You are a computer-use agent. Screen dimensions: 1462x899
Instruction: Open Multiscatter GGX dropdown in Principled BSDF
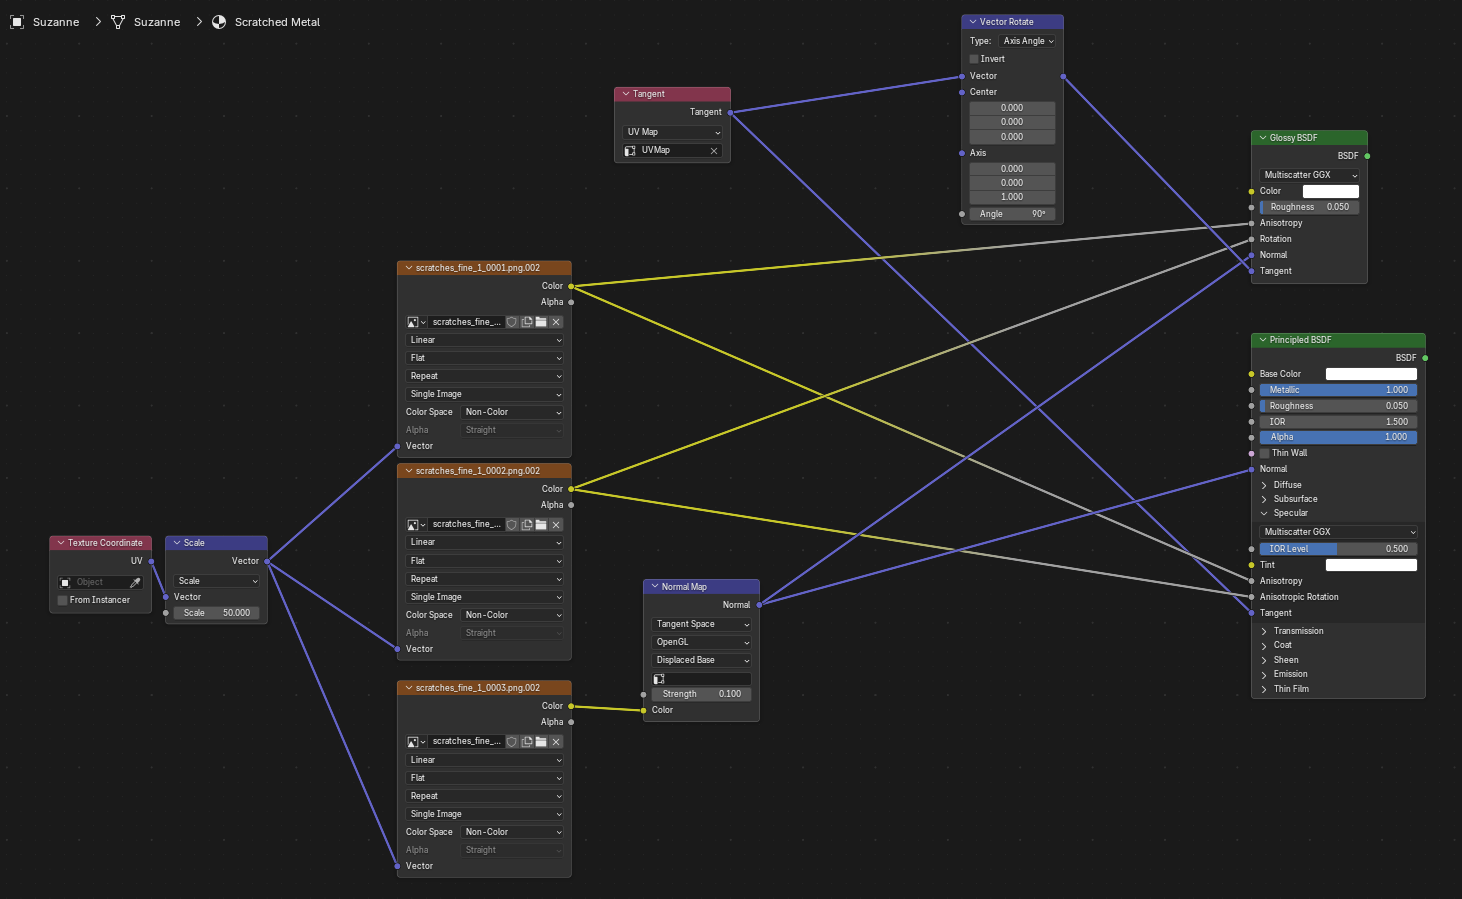point(1338,532)
